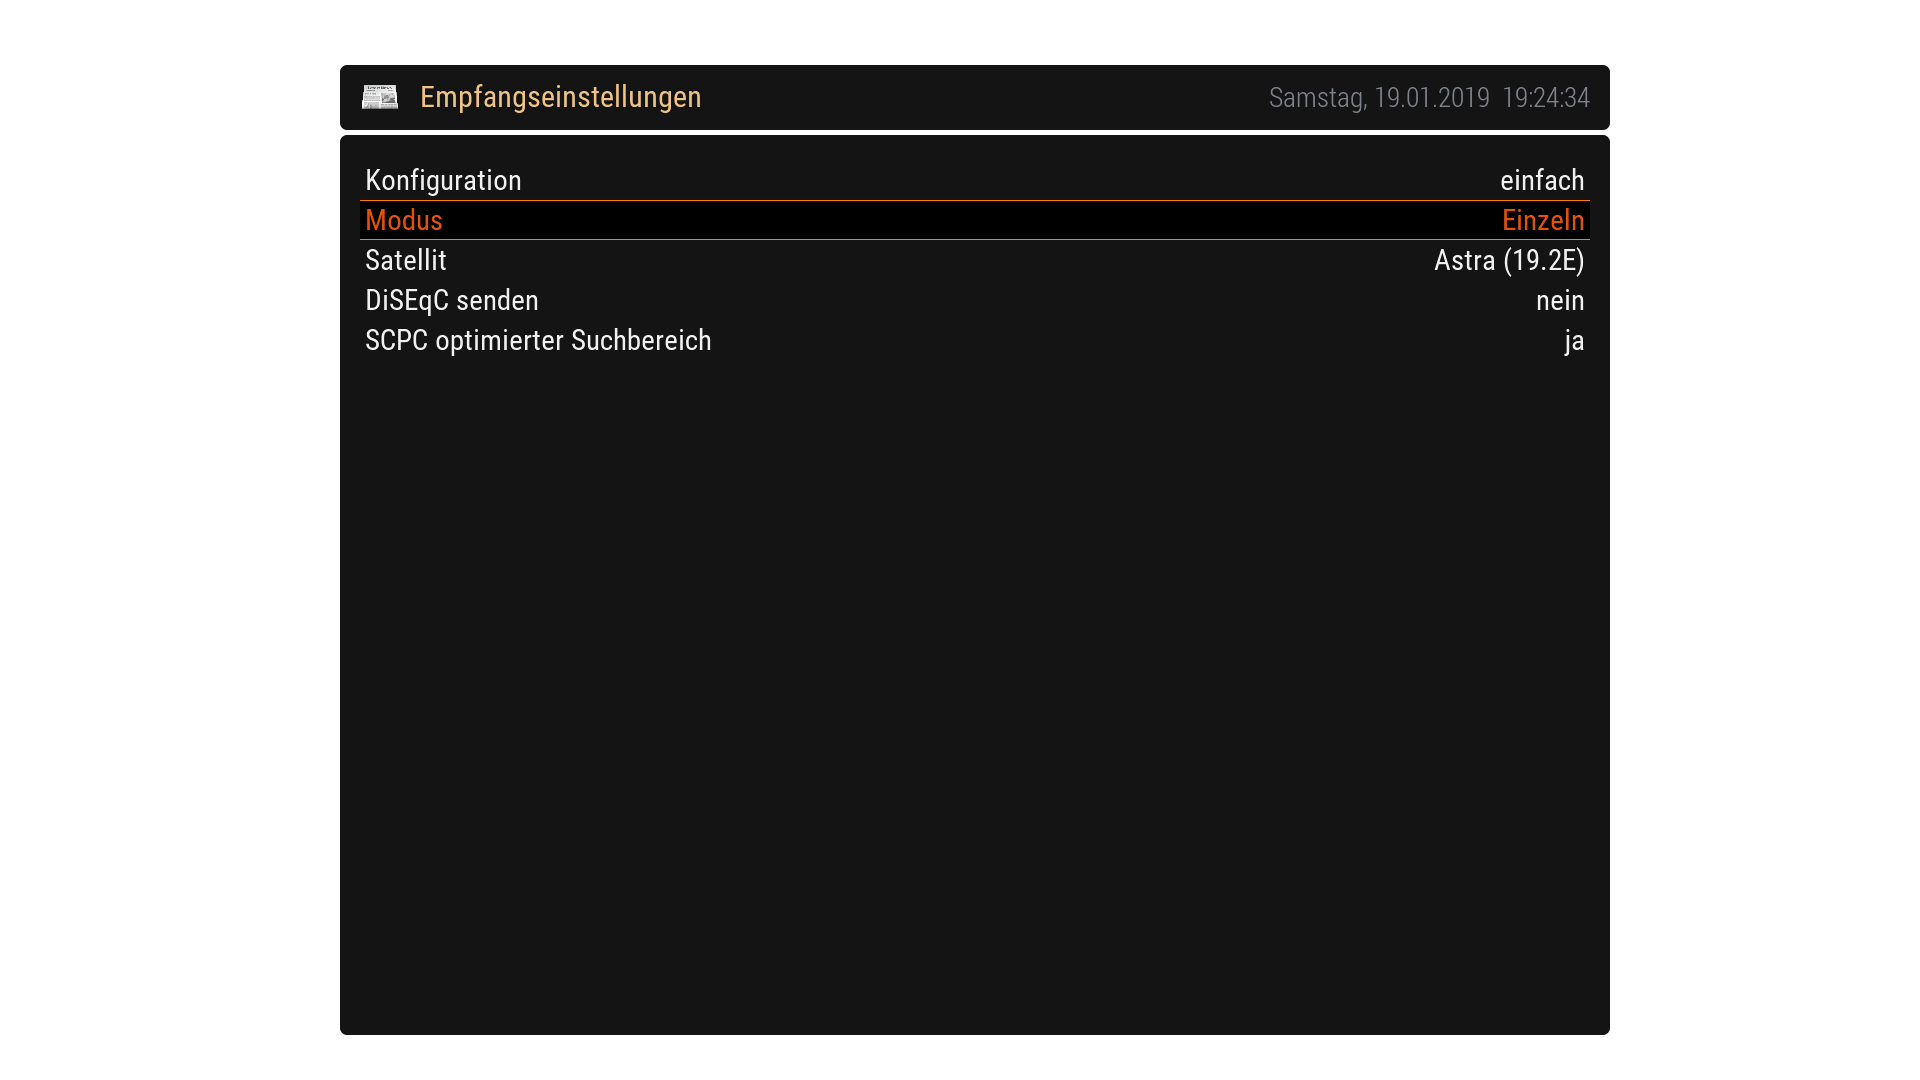Click the black background left of the panel
This screenshot has height=1080, width=1920.
170,540
